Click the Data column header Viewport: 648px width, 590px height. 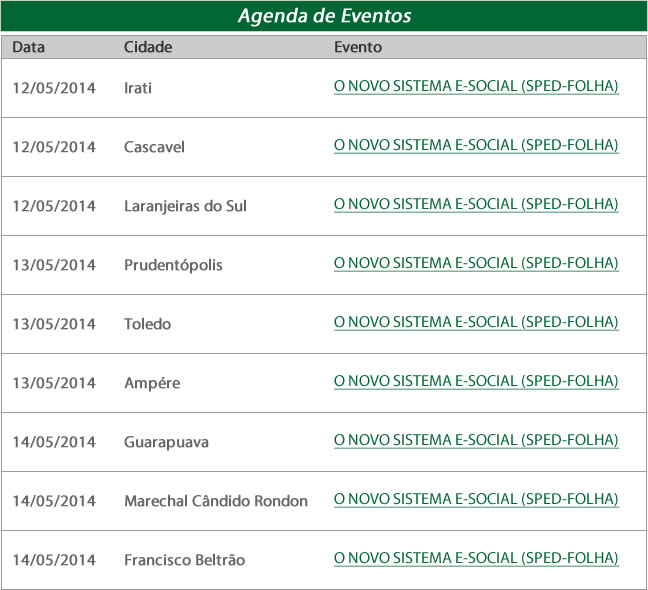[29, 47]
